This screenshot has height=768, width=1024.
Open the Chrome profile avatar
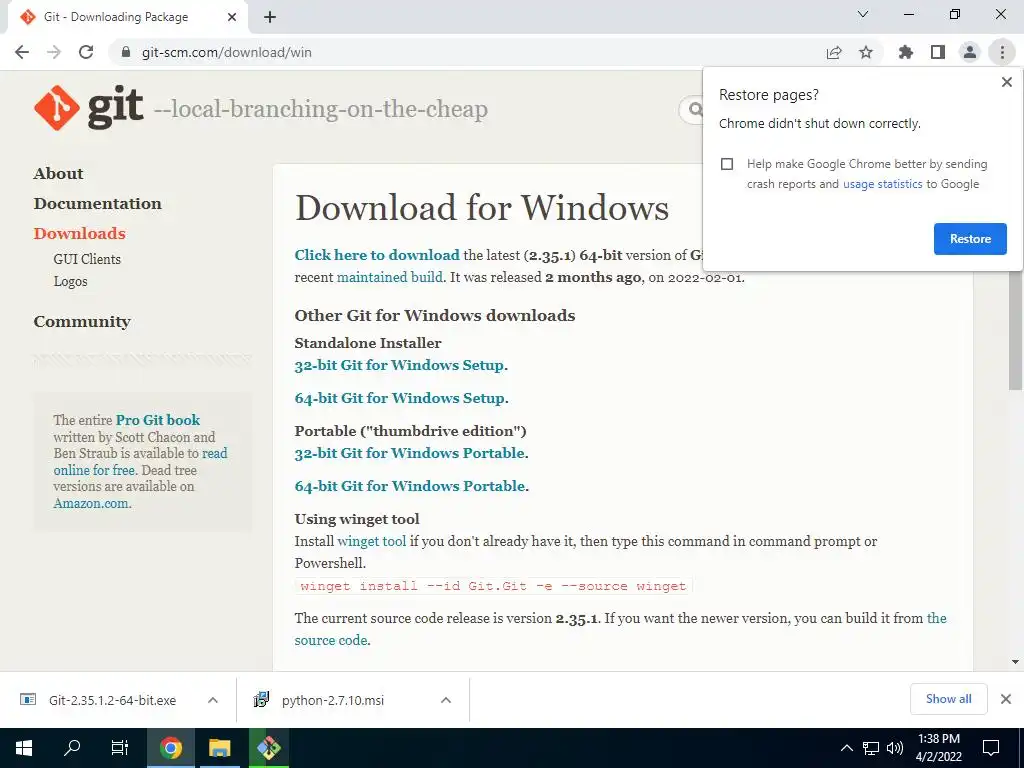pyautogui.click(x=970, y=52)
